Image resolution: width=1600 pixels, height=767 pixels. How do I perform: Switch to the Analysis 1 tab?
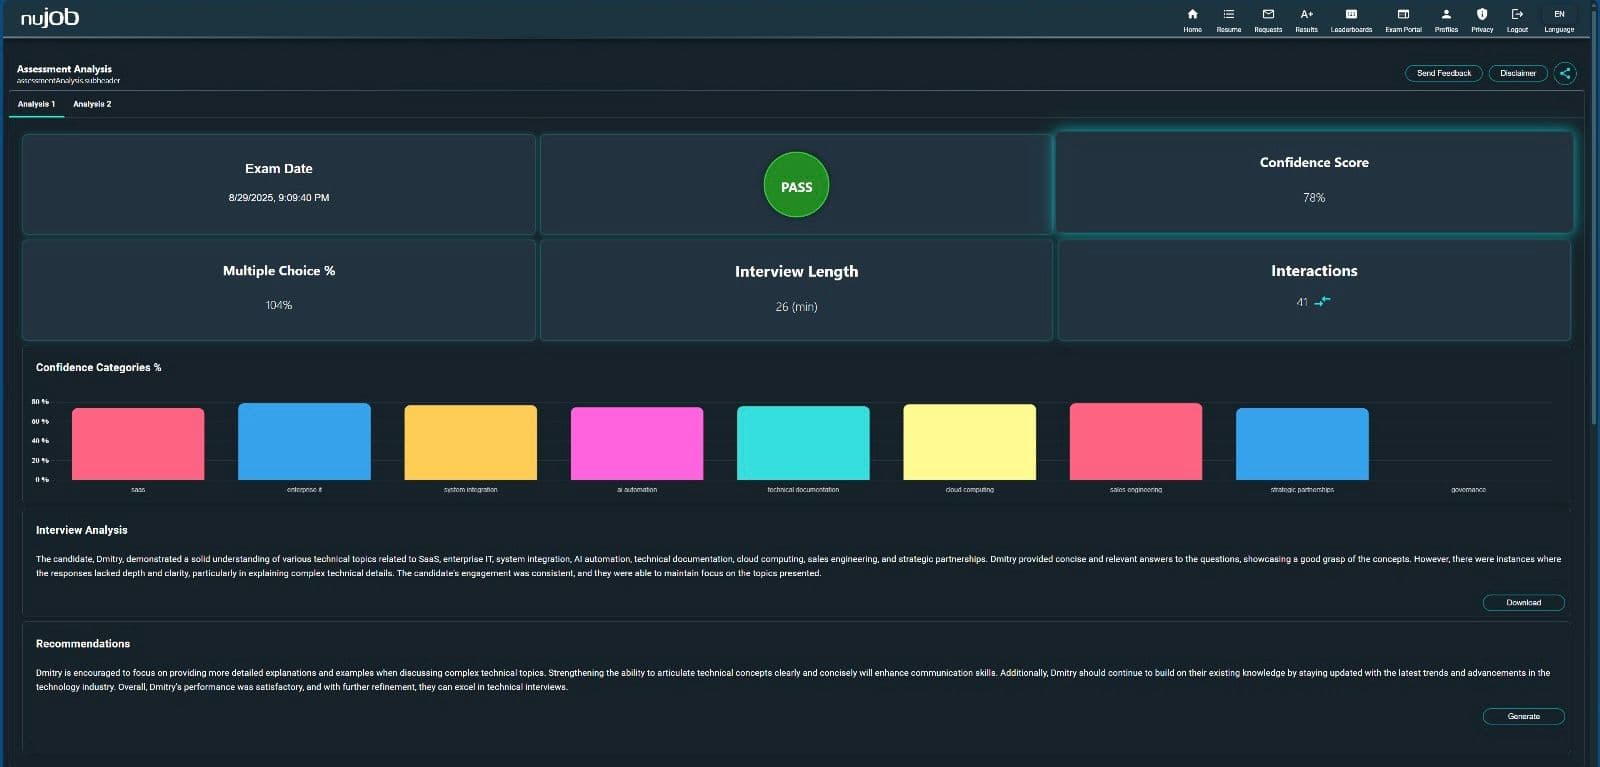click(x=37, y=104)
